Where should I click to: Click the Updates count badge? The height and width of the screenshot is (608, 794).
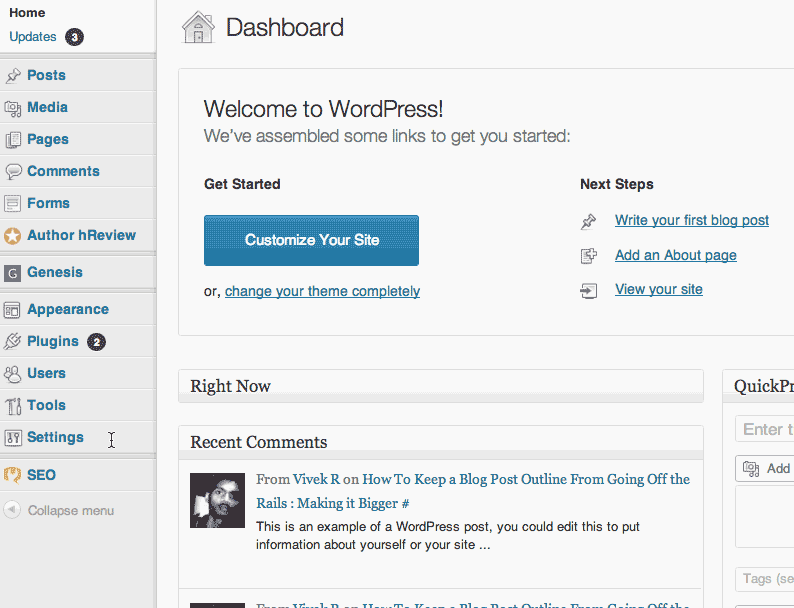pyautogui.click(x=74, y=37)
